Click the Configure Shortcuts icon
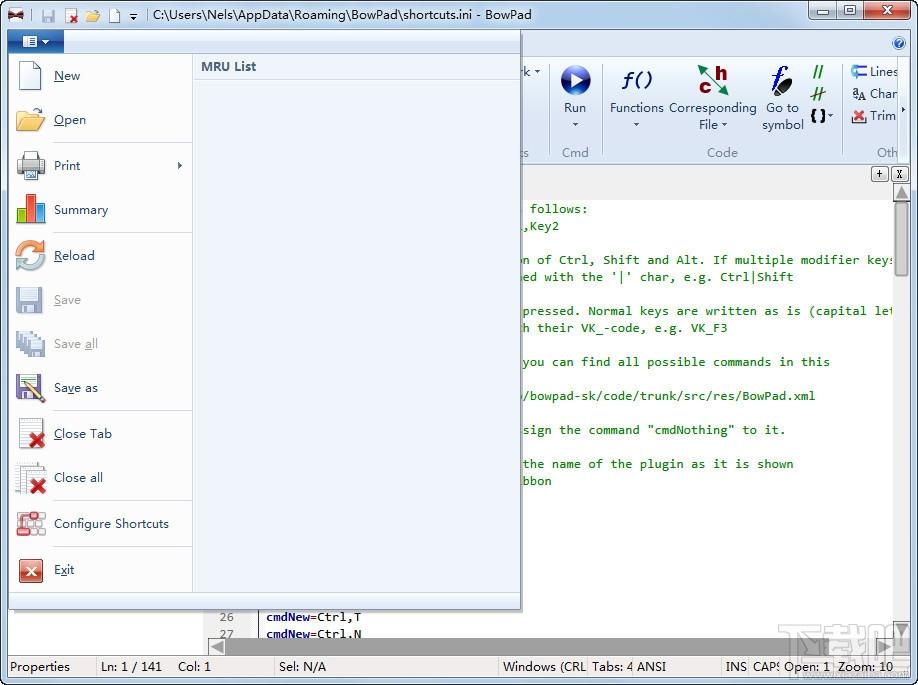The height and width of the screenshot is (685, 918). click(x=30, y=524)
